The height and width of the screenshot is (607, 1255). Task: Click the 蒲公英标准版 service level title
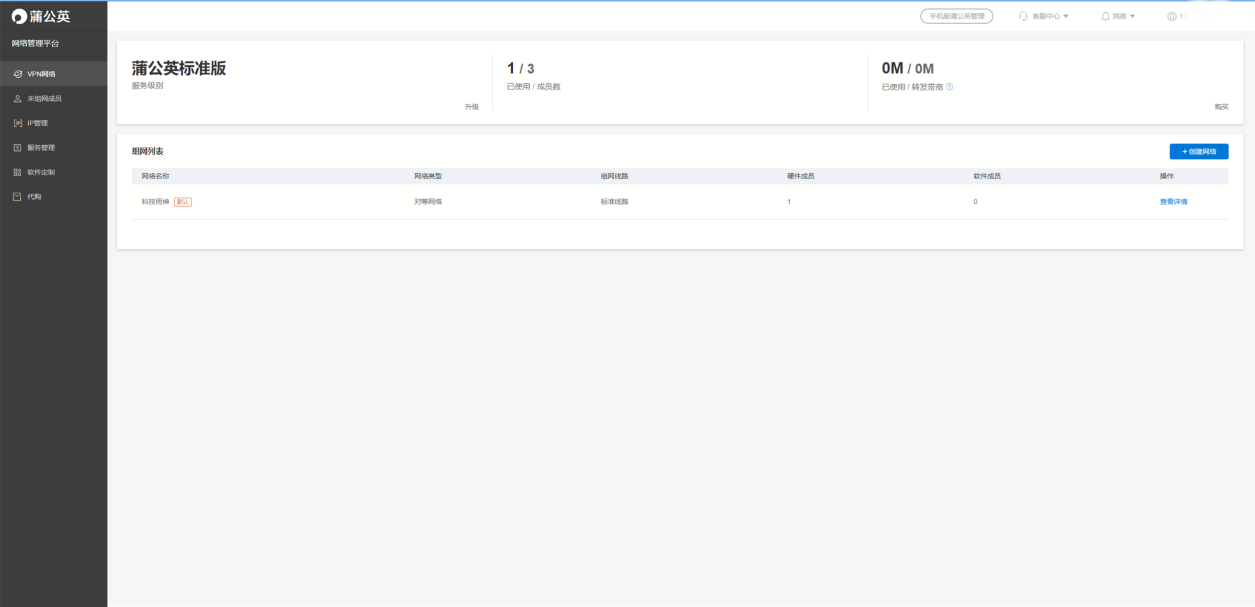(x=179, y=68)
